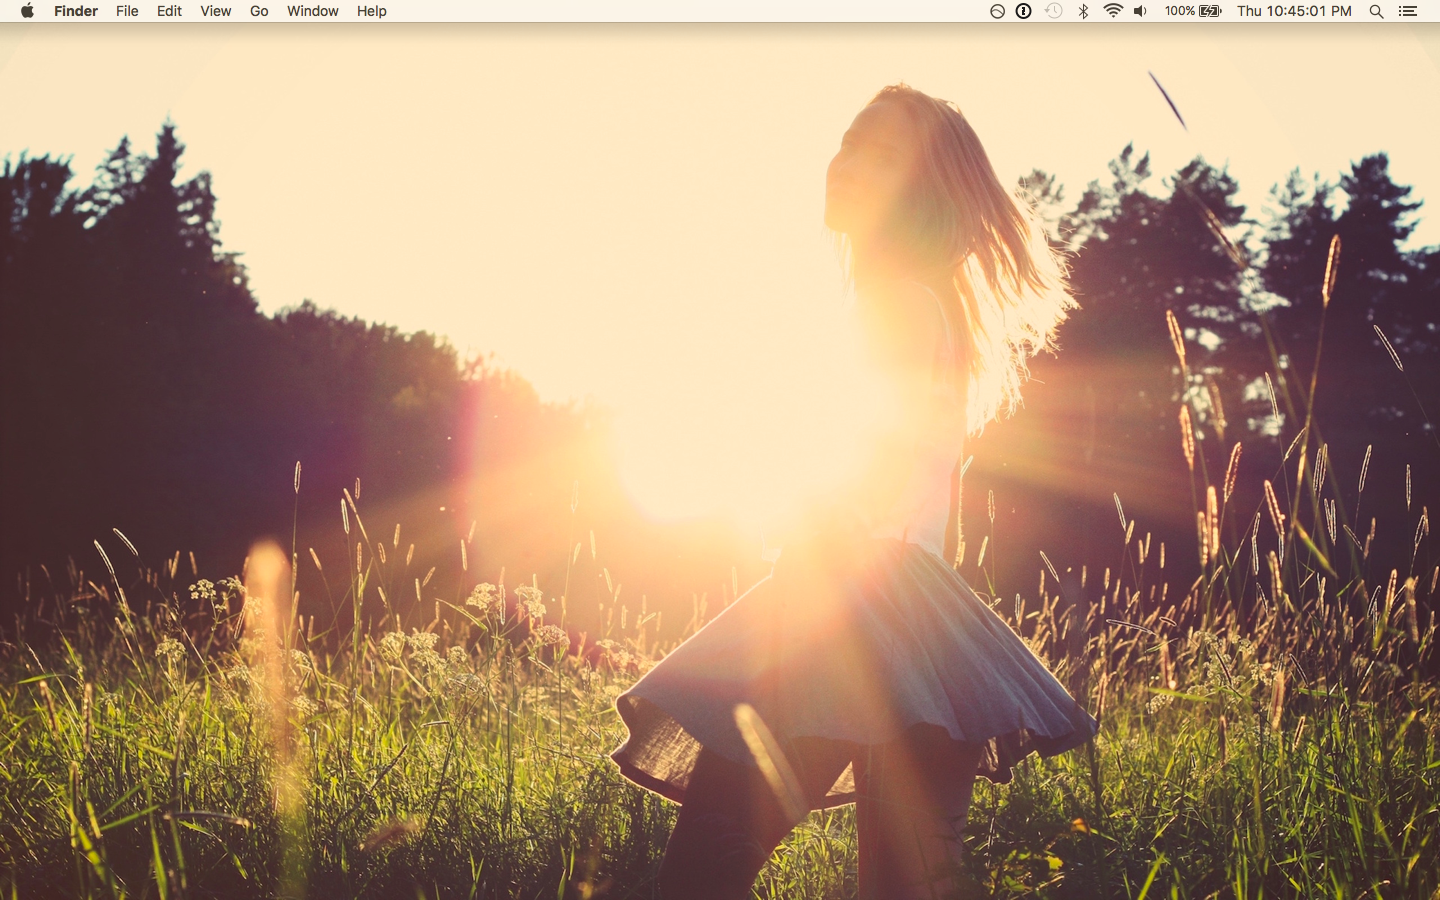Open the Bluetooth status menu
This screenshot has width=1440, height=900.
coord(1083,11)
